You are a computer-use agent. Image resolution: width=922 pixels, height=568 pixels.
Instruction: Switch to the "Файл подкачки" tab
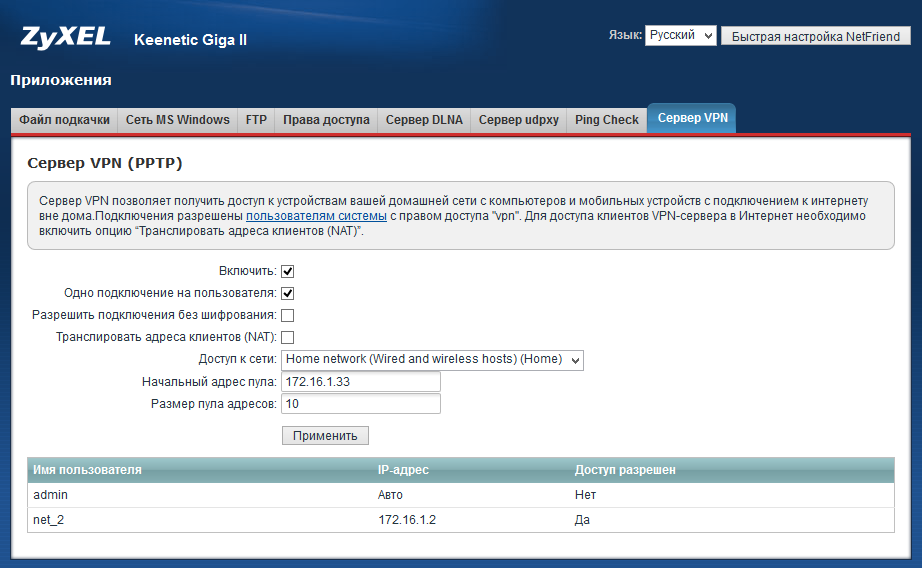[64, 120]
